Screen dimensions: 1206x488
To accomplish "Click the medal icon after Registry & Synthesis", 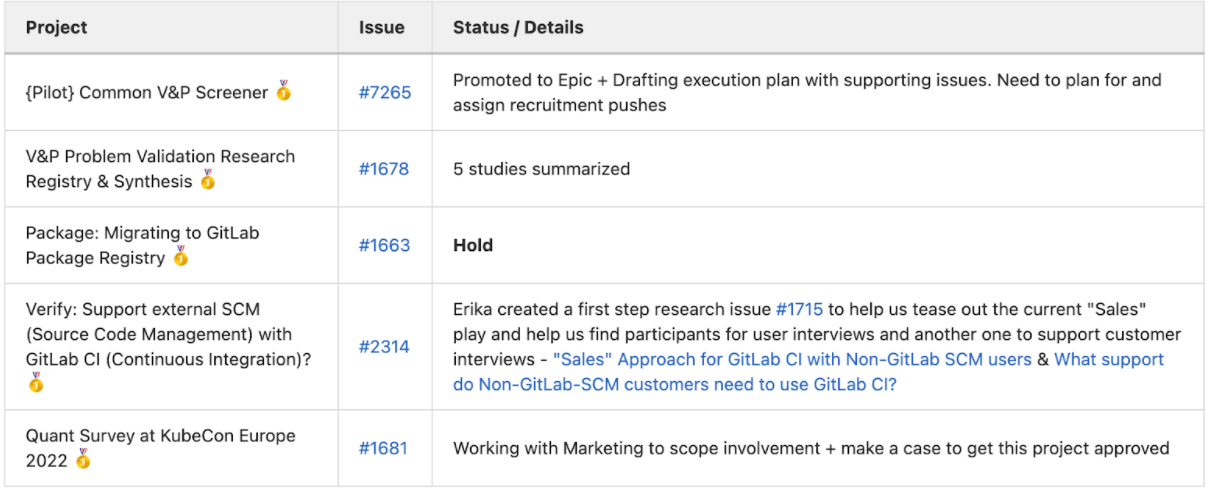I will tap(208, 181).
